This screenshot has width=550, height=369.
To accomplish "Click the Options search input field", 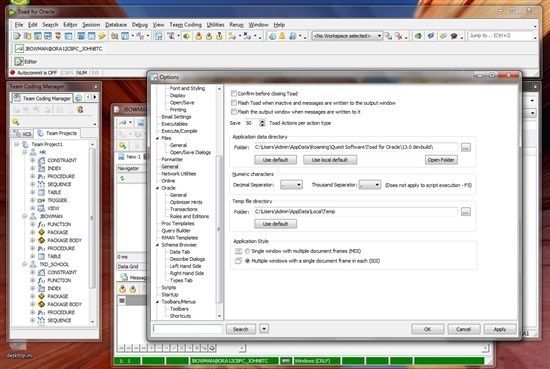I will pyautogui.click(x=187, y=329).
